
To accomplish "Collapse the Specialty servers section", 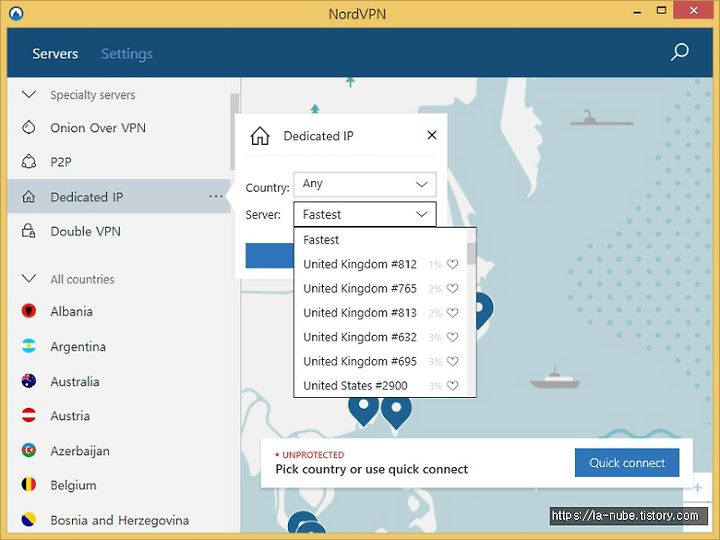I will 29,95.
